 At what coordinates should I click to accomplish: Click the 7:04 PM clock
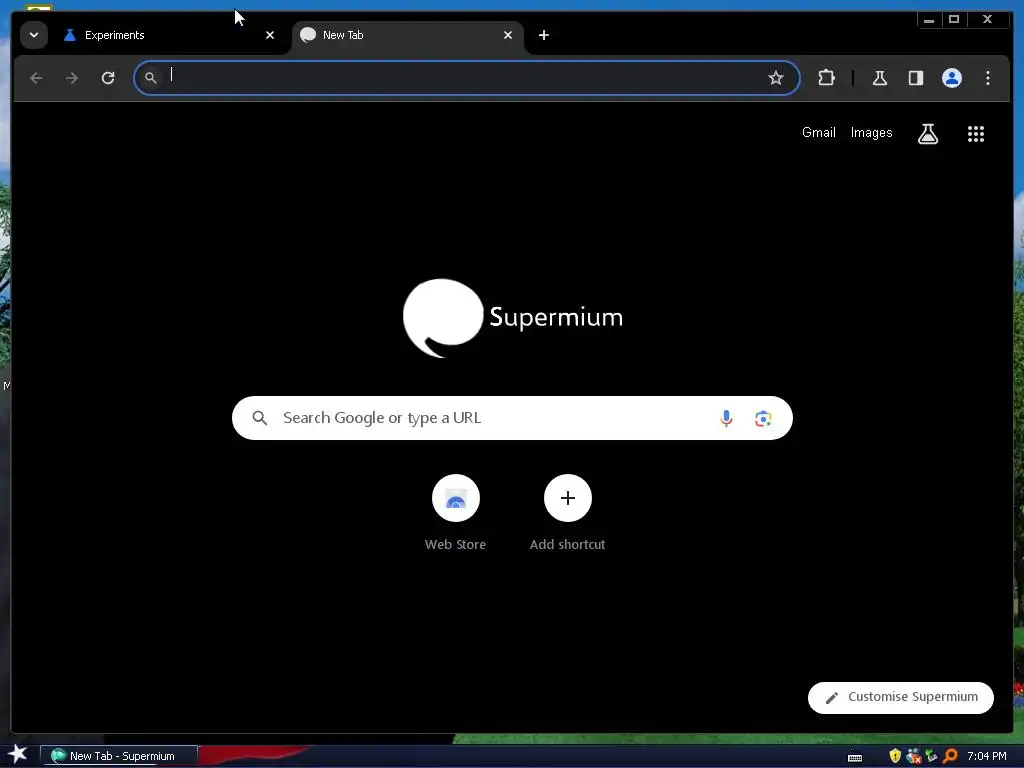(x=987, y=756)
